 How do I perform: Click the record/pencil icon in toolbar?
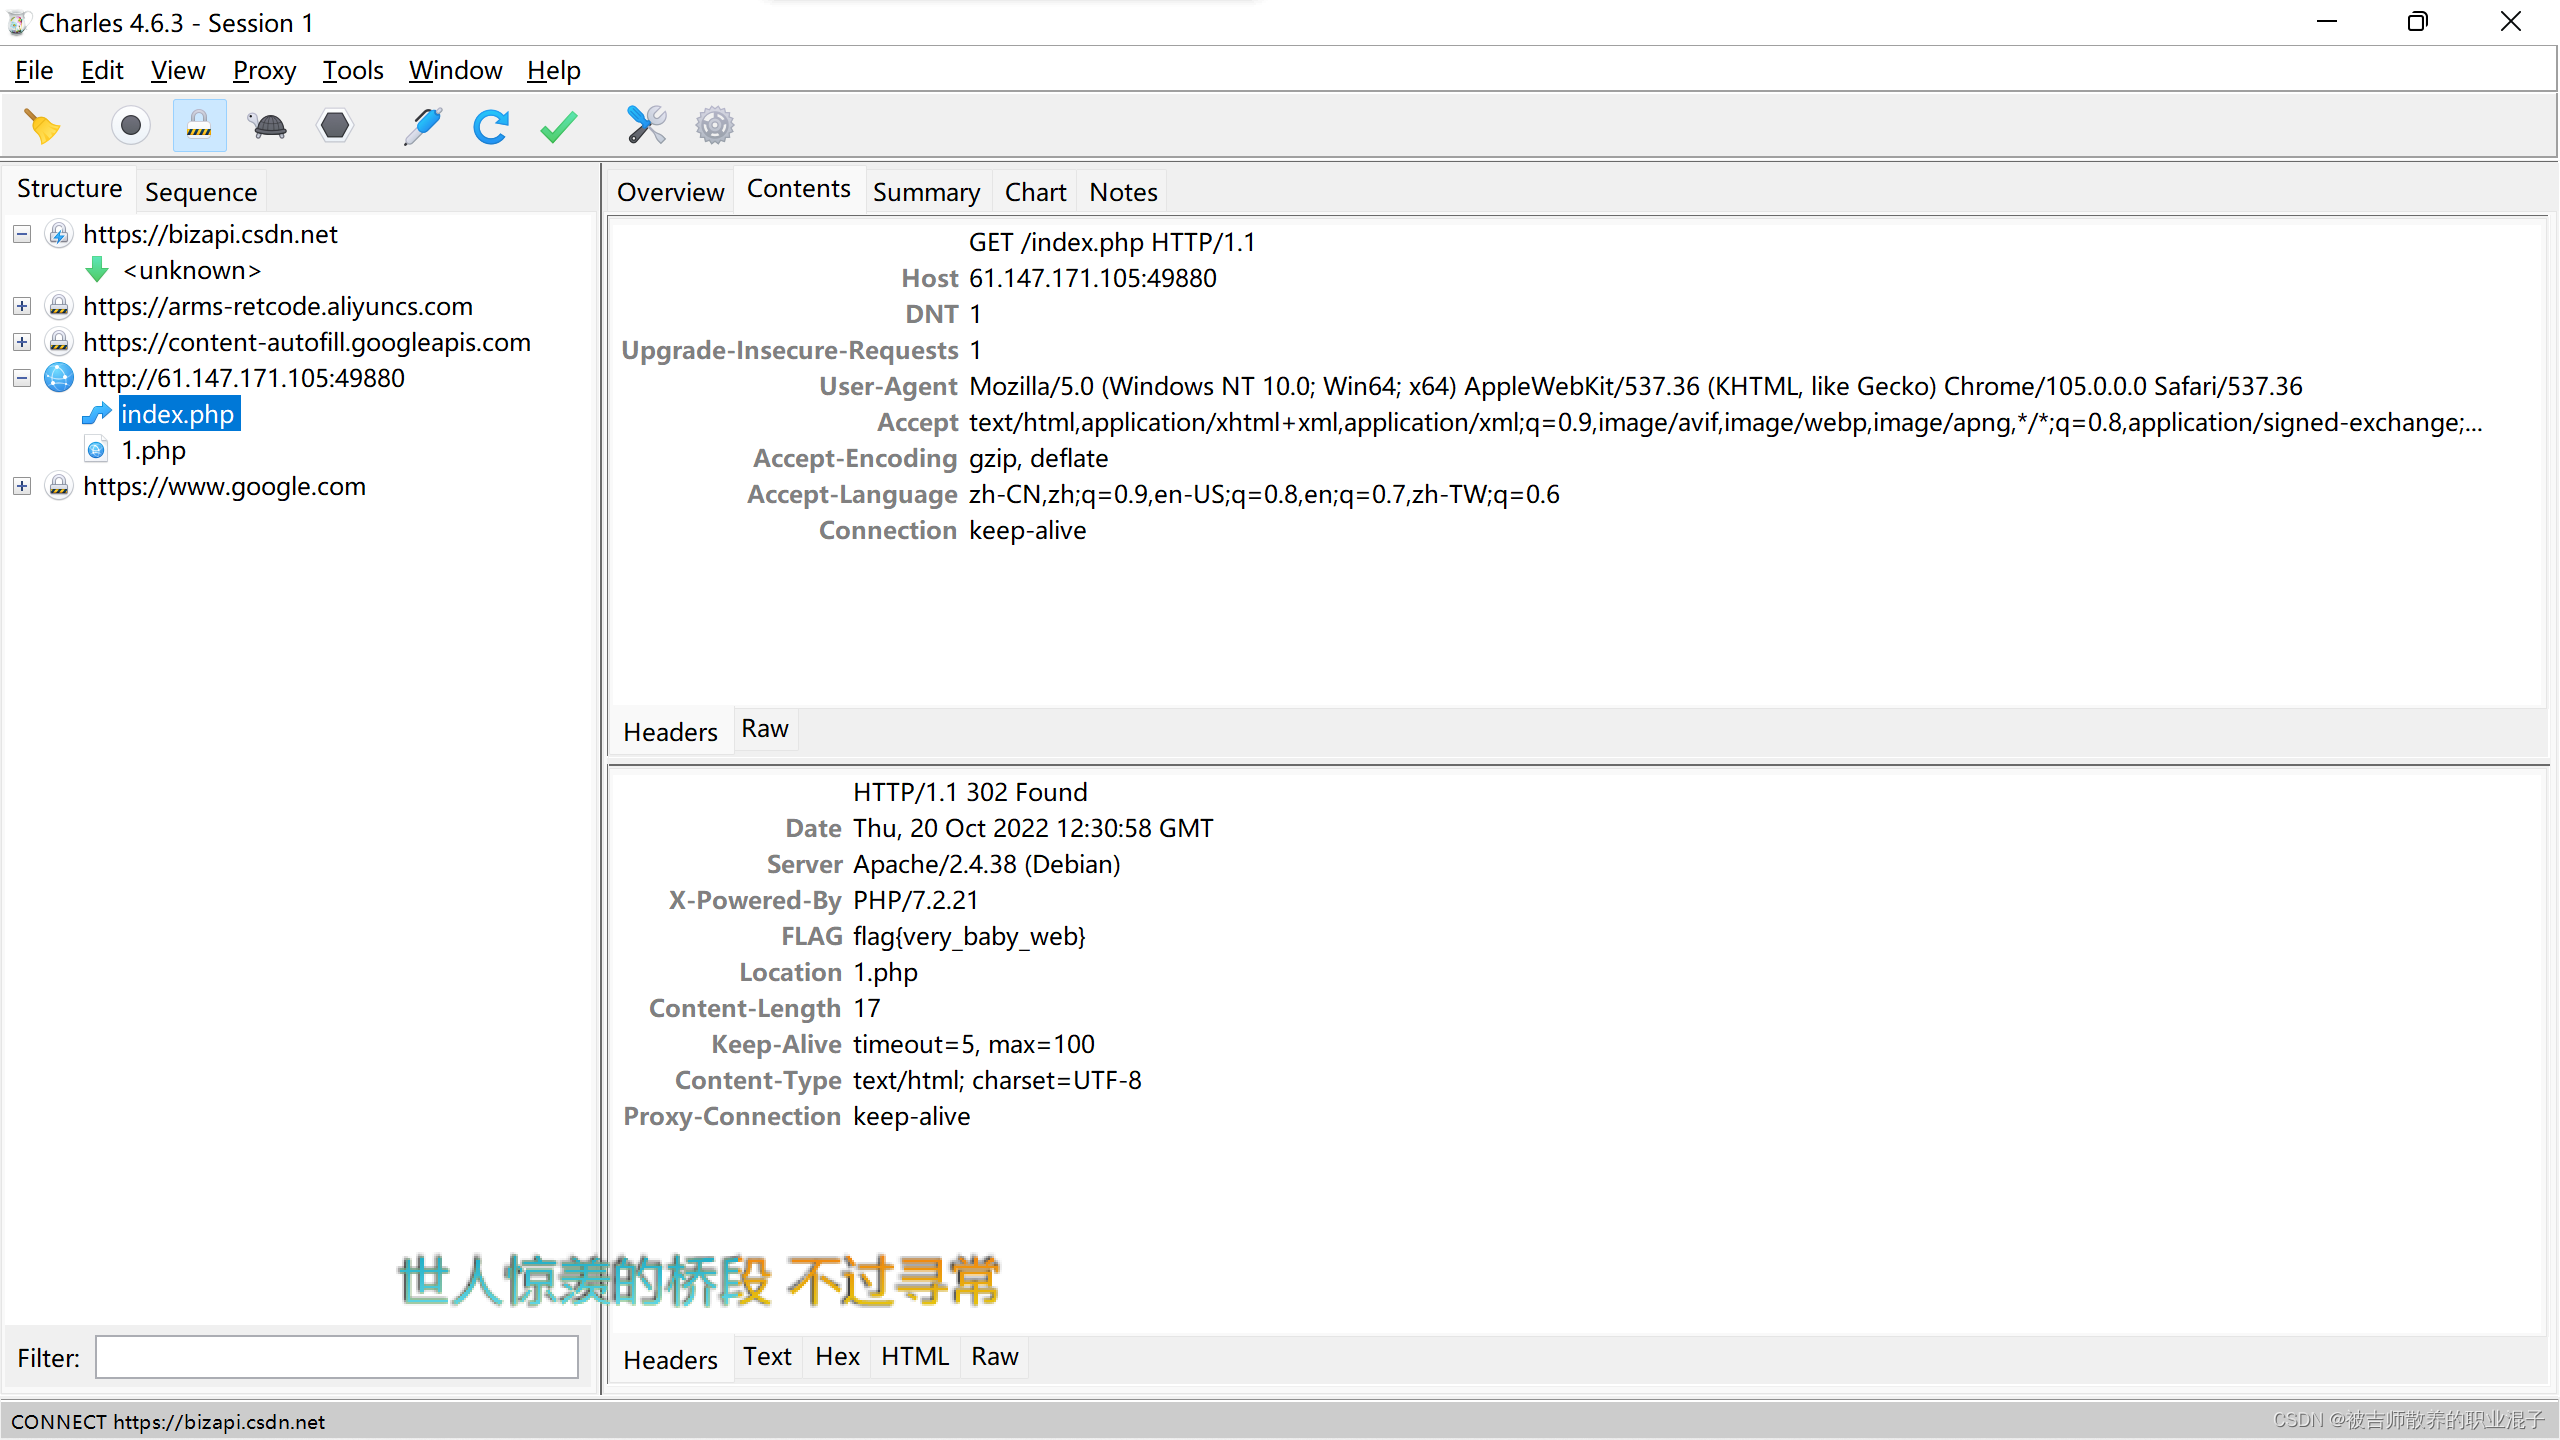pos(424,125)
